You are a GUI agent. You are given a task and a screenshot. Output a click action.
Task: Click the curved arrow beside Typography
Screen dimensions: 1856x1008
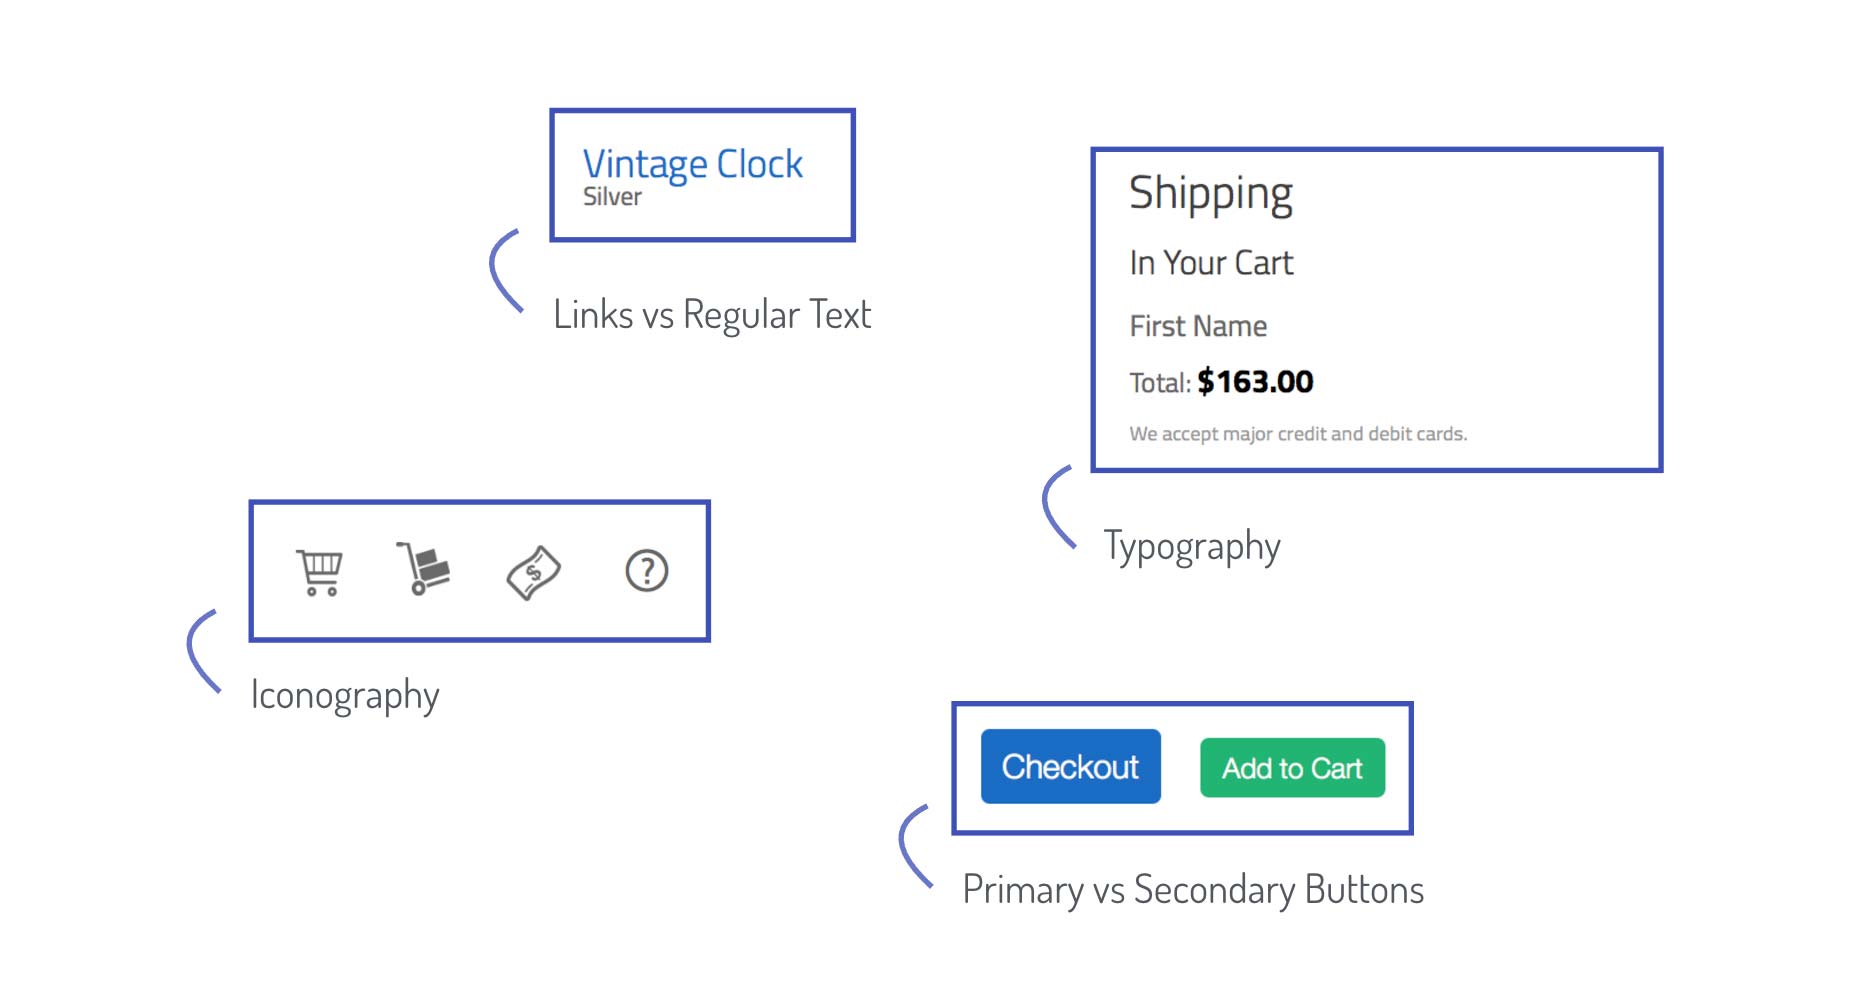pos(1059,507)
